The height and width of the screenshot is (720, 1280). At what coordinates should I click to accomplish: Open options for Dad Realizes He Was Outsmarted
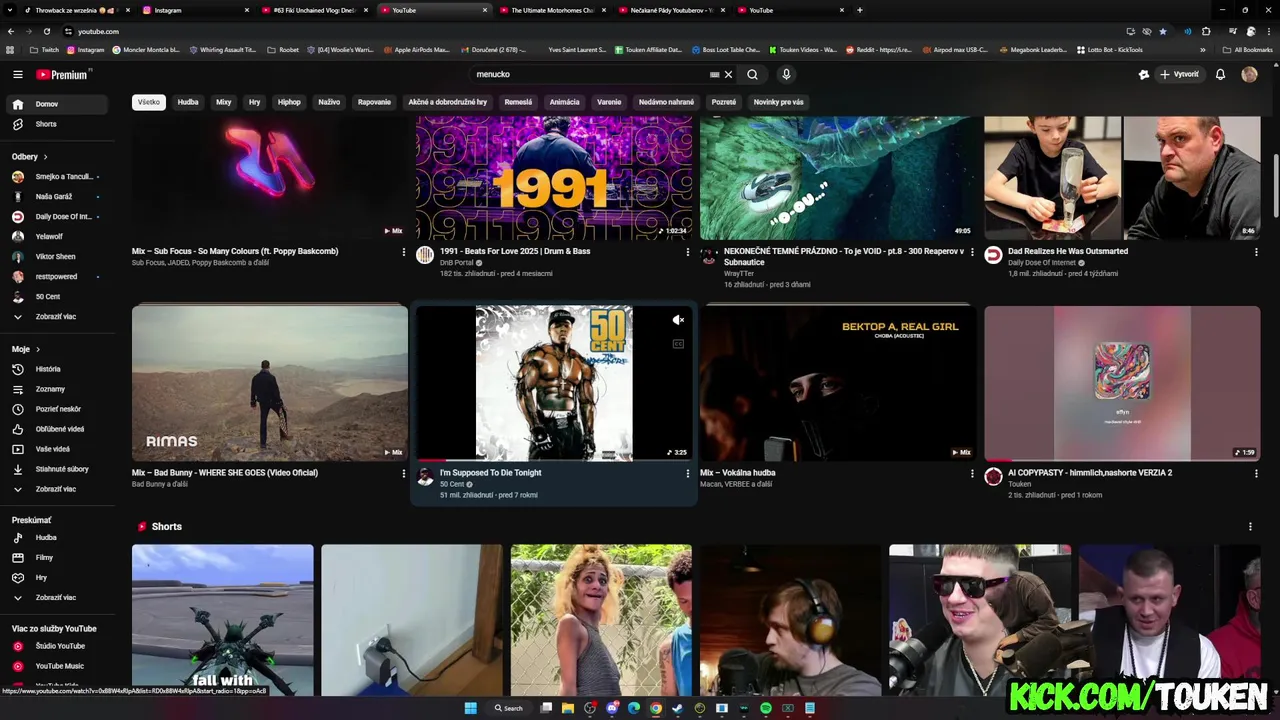(1256, 252)
